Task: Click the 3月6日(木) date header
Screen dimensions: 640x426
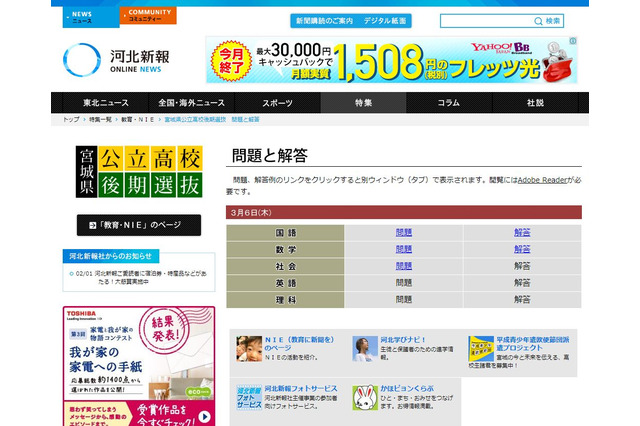Action: (x=404, y=213)
